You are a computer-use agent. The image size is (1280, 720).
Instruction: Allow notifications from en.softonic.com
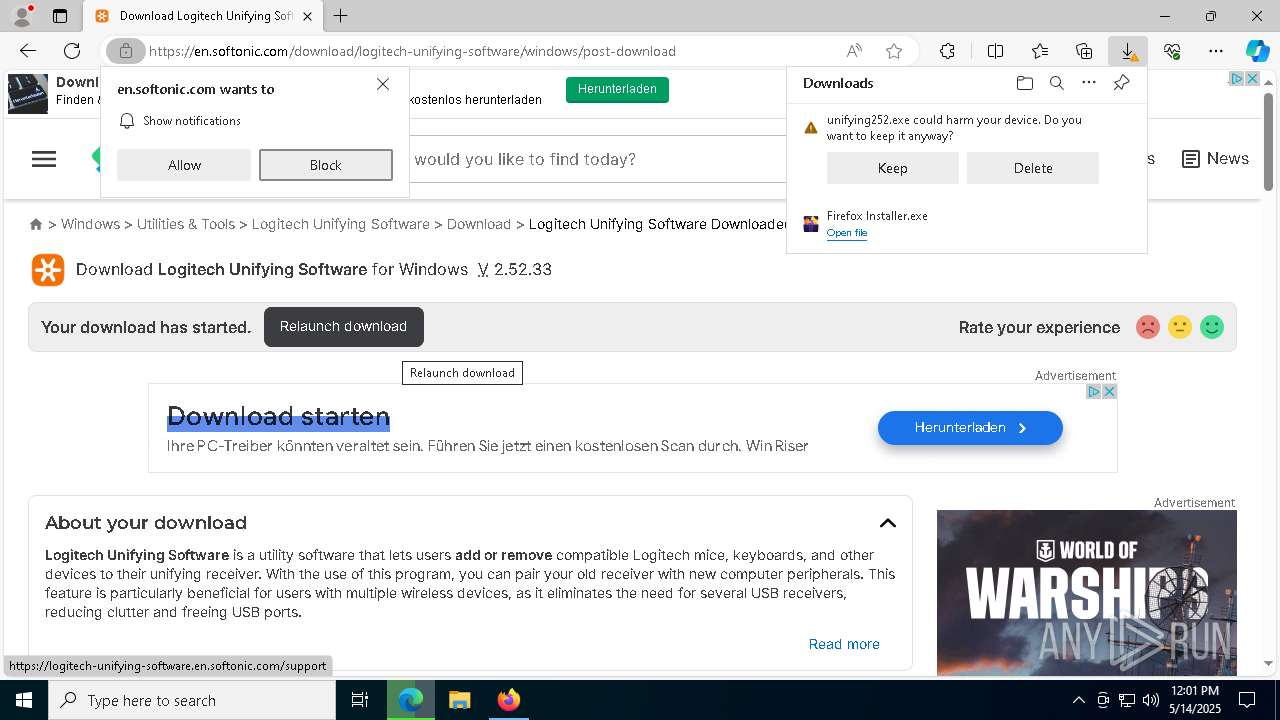coord(184,165)
